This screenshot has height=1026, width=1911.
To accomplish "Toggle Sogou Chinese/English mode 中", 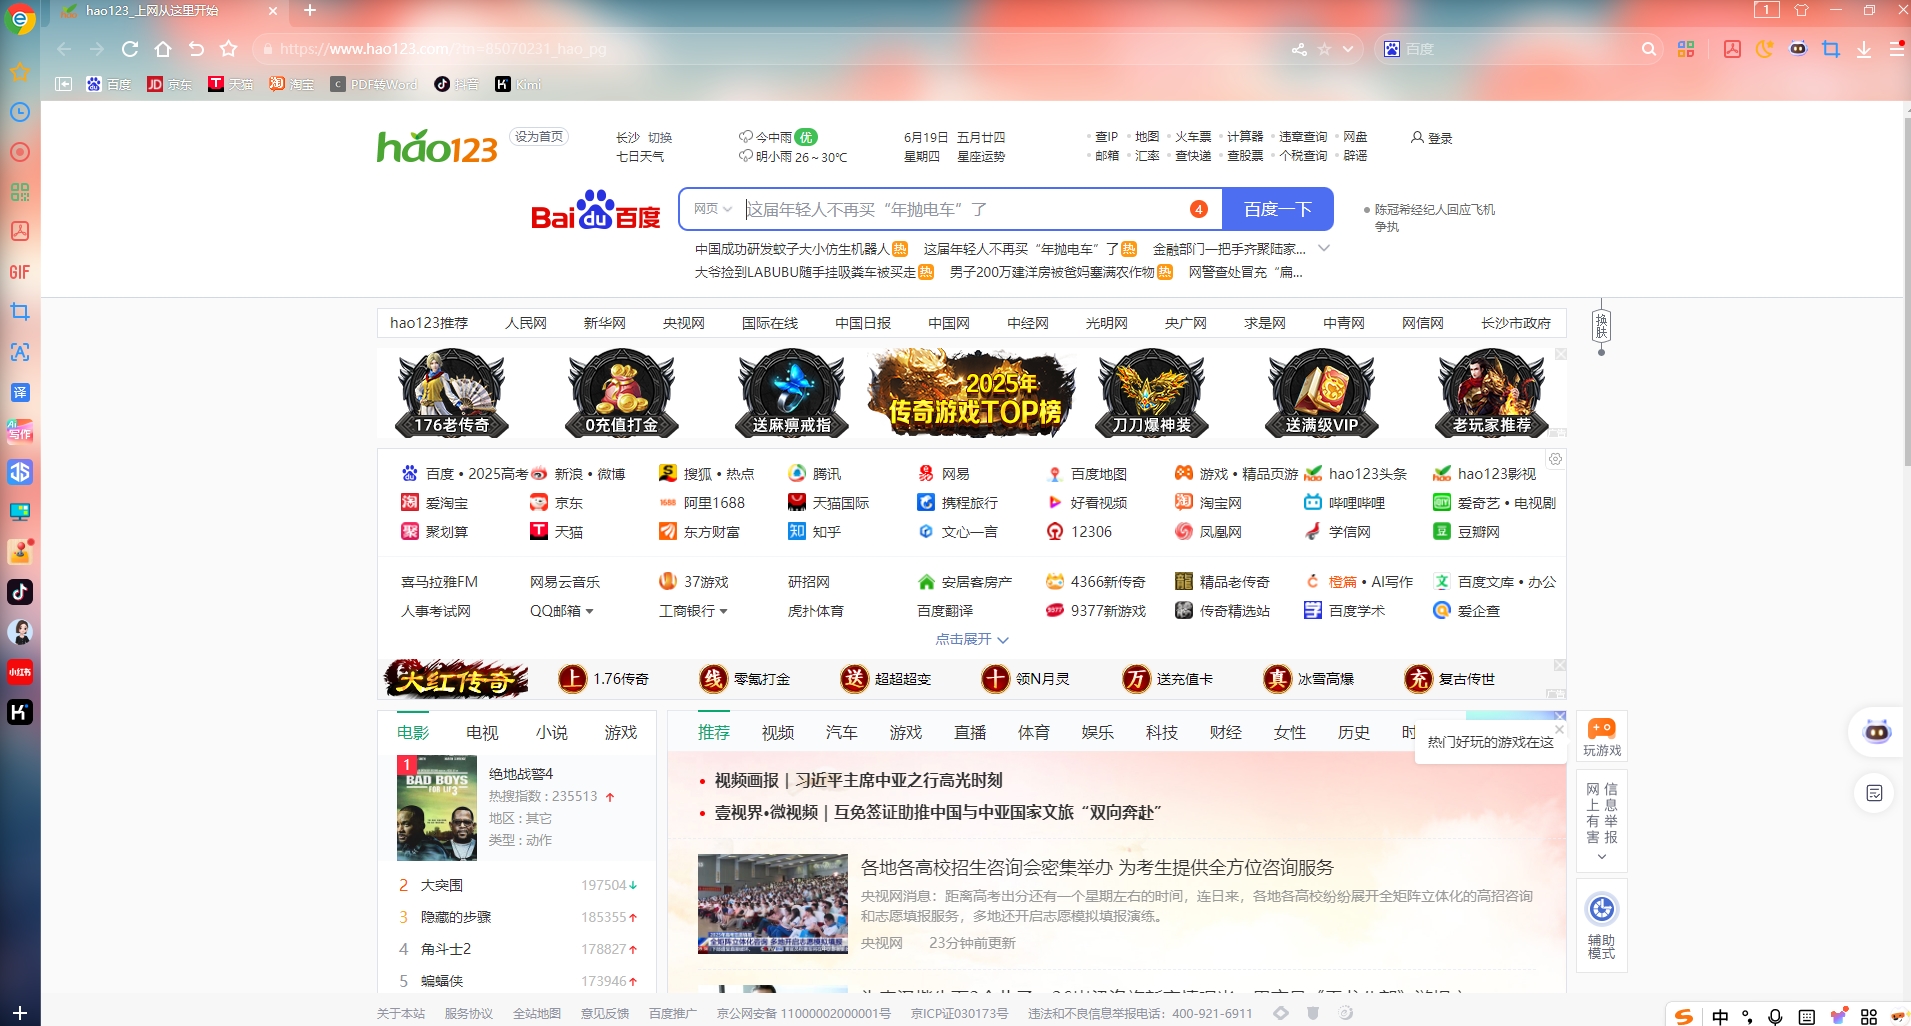I will coord(1720,1016).
